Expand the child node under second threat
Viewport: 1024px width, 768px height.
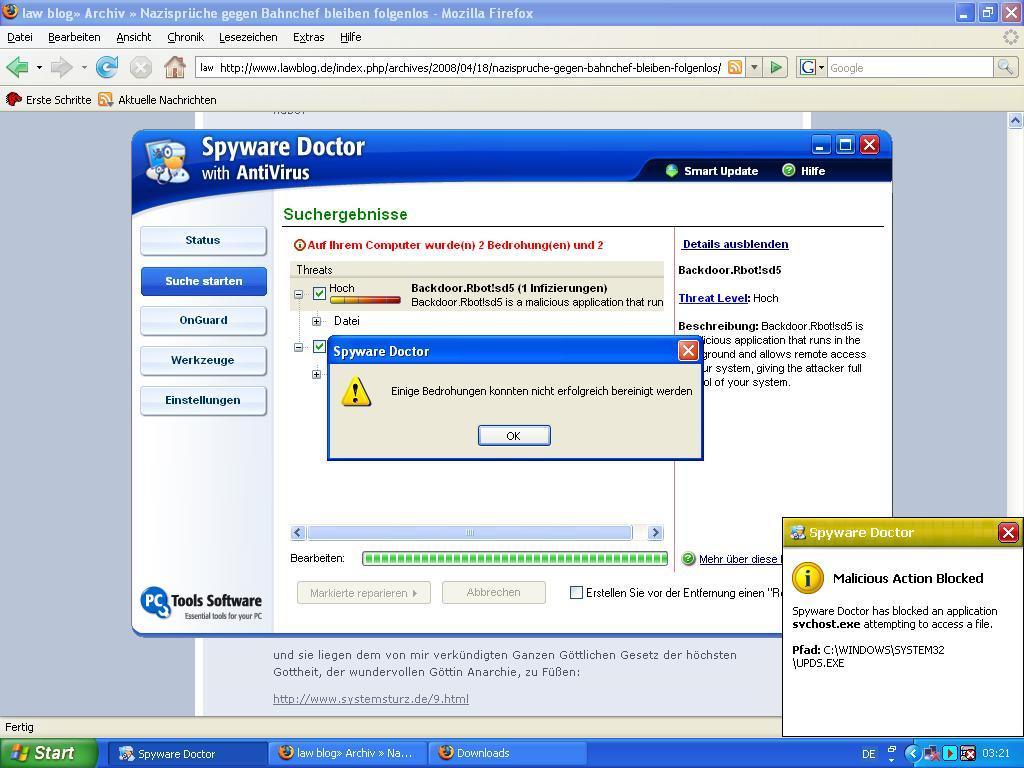(317, 374)
